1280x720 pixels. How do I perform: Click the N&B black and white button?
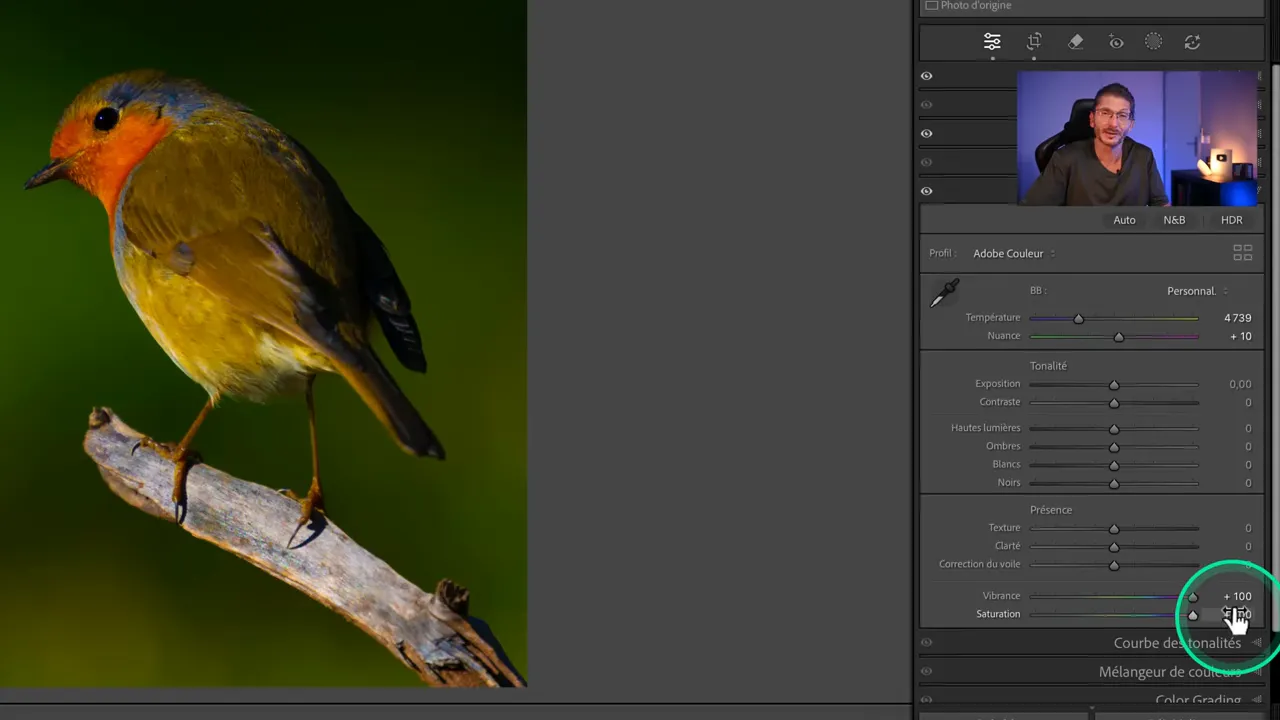click(1174, 220)
